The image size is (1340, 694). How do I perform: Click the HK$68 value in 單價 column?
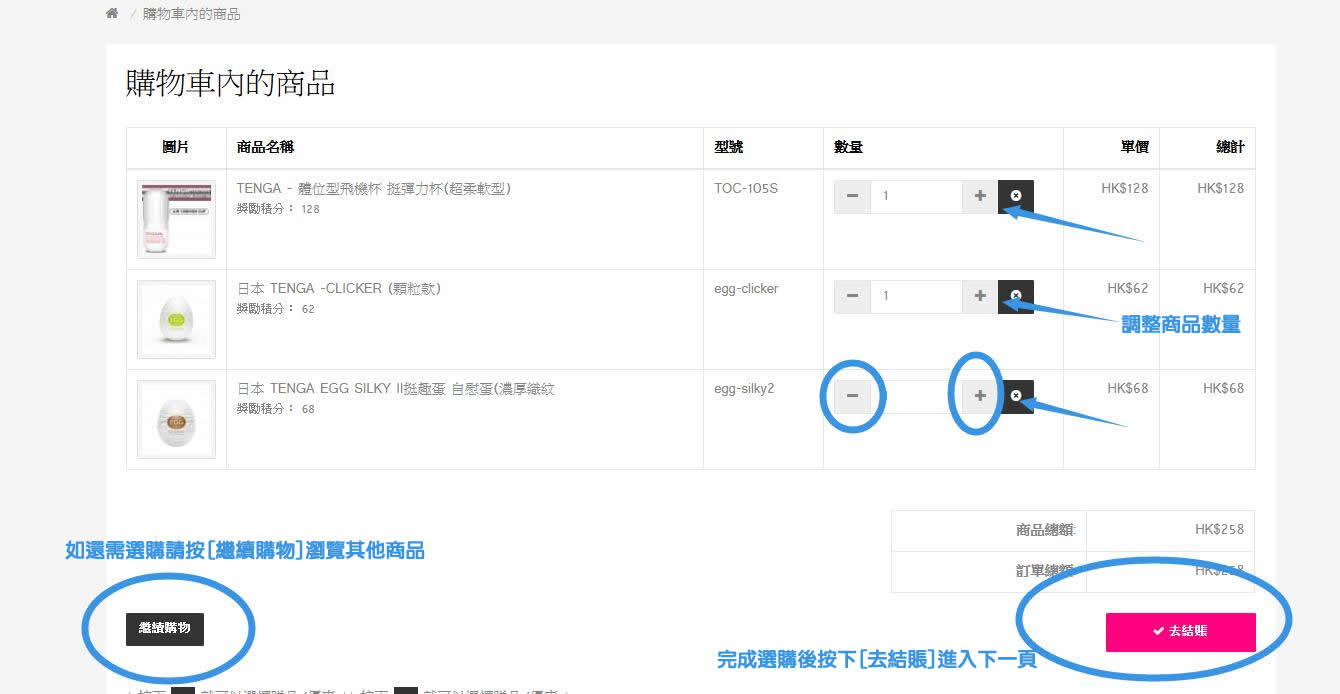[x=1128, y=388]
